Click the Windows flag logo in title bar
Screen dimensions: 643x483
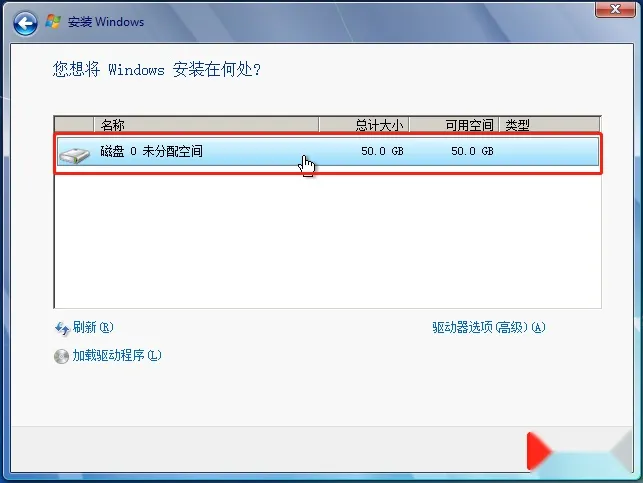pyautogui.click(x=53, y=21)
